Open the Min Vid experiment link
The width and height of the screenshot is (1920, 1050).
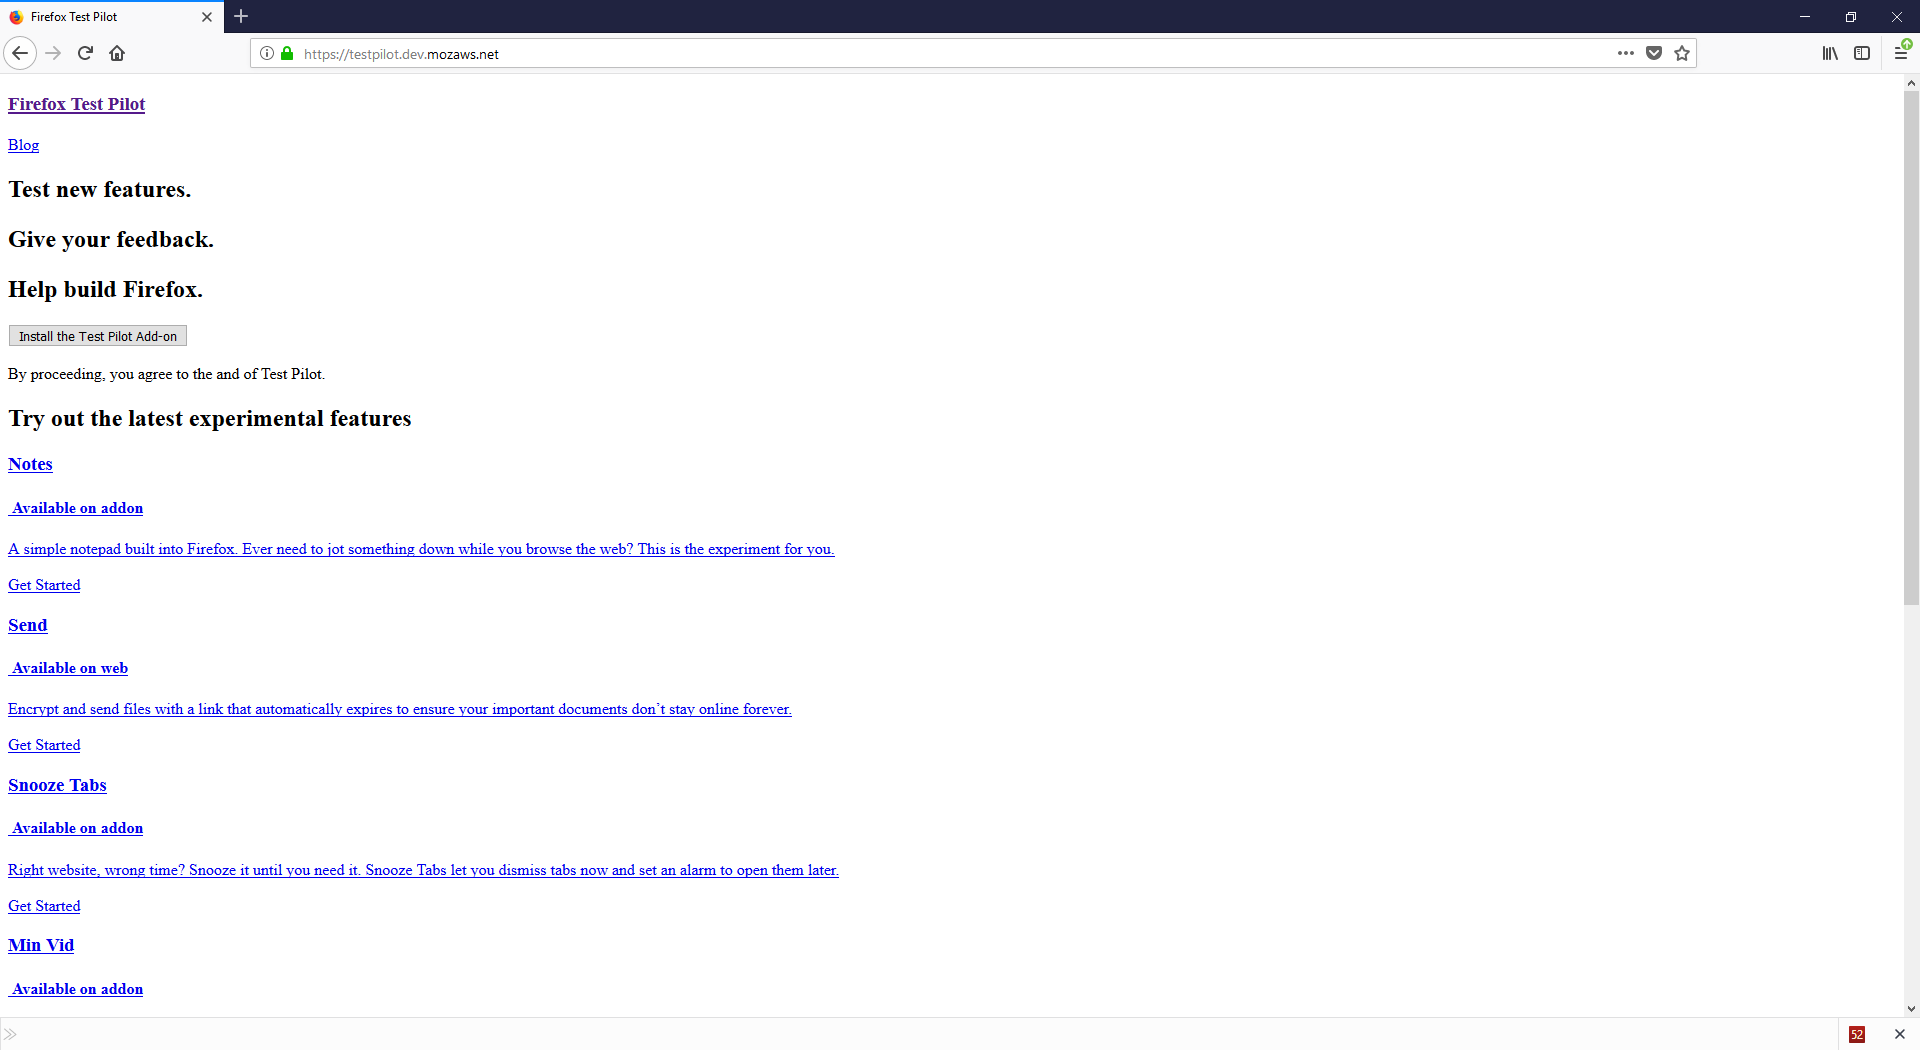41,945
